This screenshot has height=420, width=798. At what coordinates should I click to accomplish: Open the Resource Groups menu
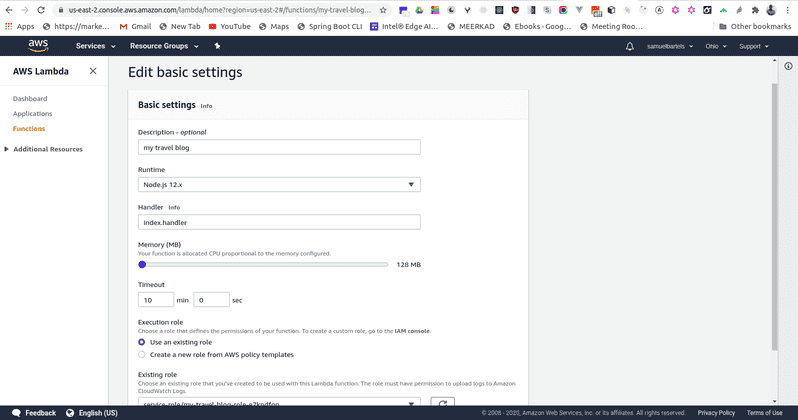click(164, 46)
